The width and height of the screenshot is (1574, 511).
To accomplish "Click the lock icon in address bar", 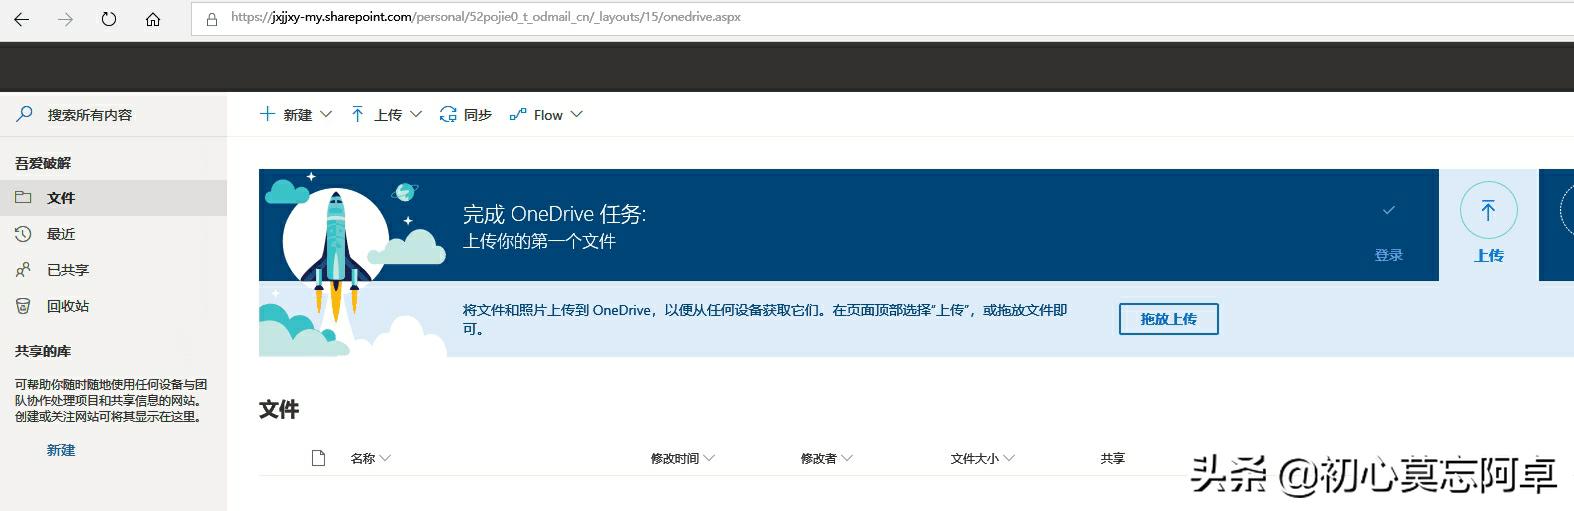I will pyautogui.click(x=211, y=18).
